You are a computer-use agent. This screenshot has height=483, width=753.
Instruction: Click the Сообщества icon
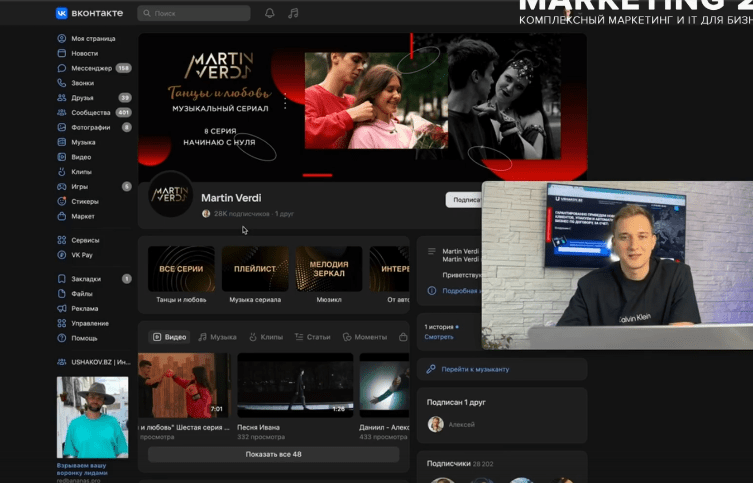61,113
